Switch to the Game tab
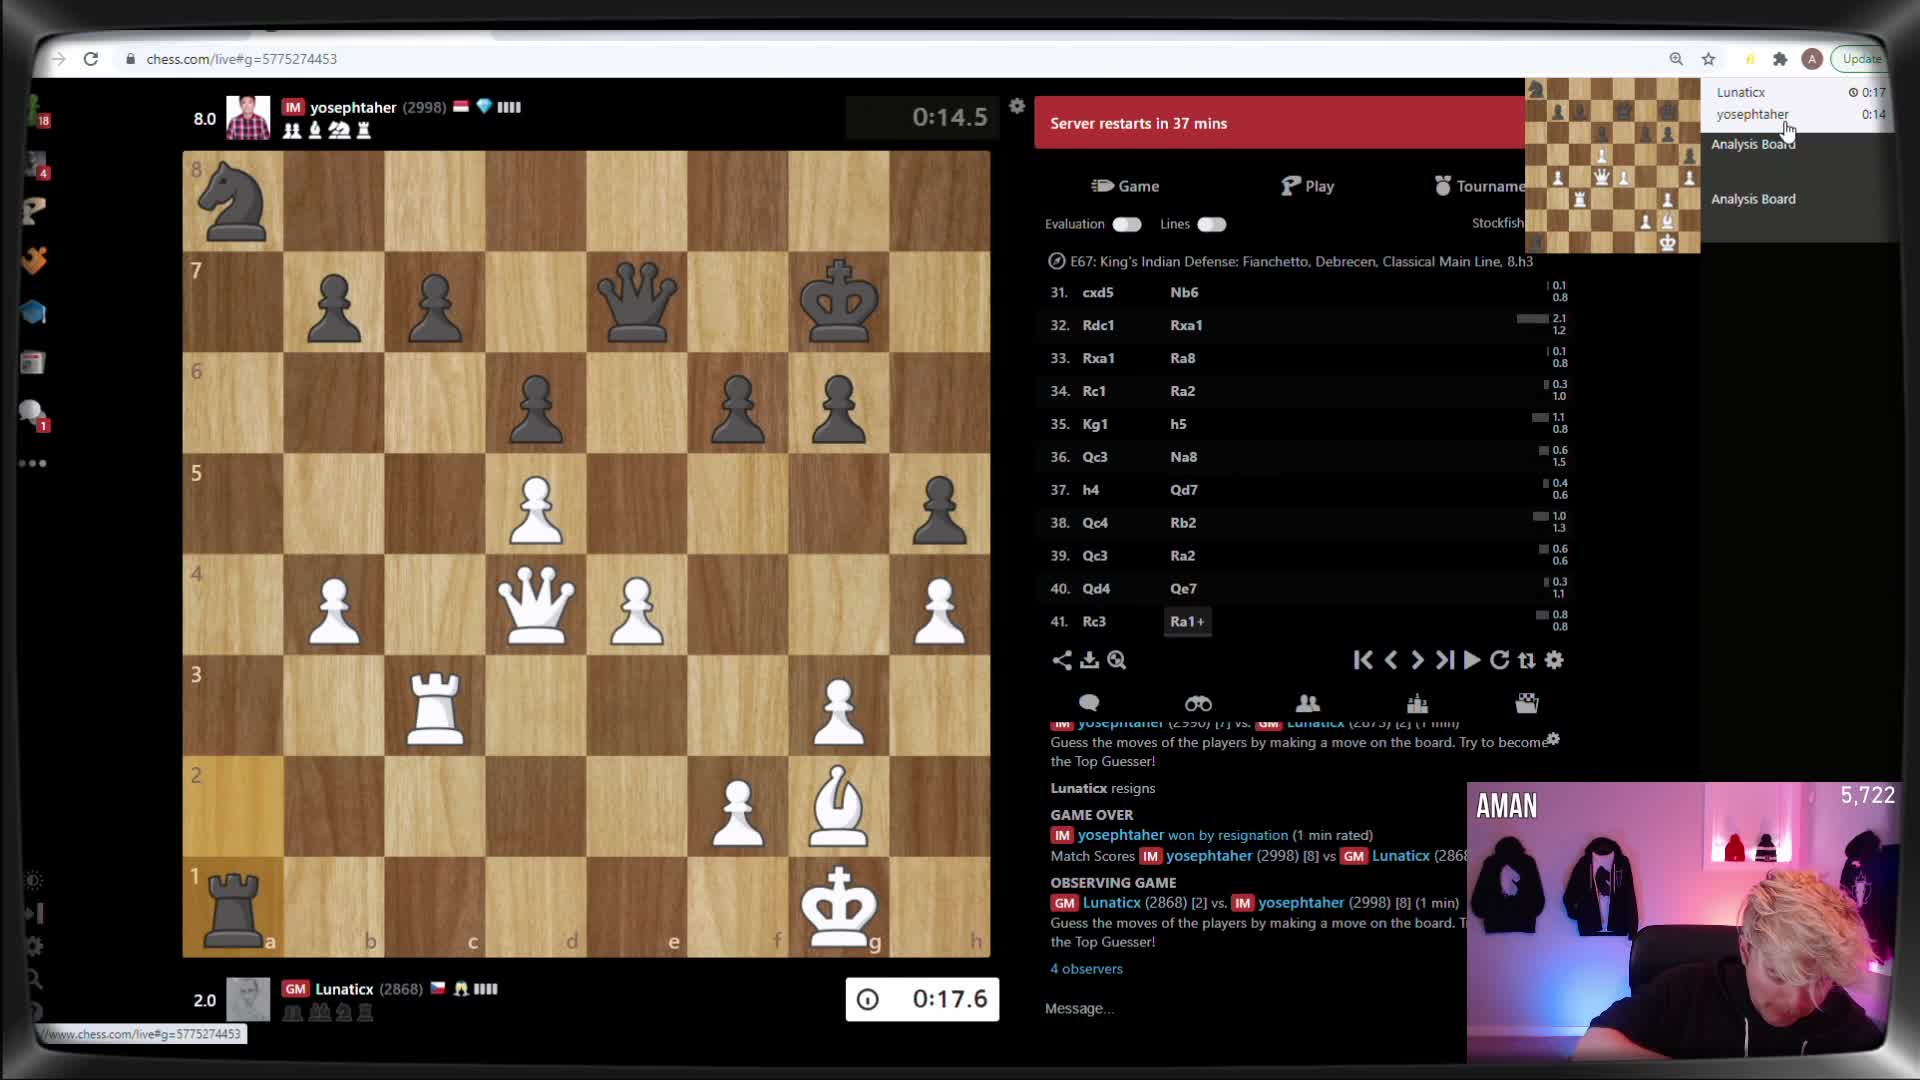 (1126, 186)
